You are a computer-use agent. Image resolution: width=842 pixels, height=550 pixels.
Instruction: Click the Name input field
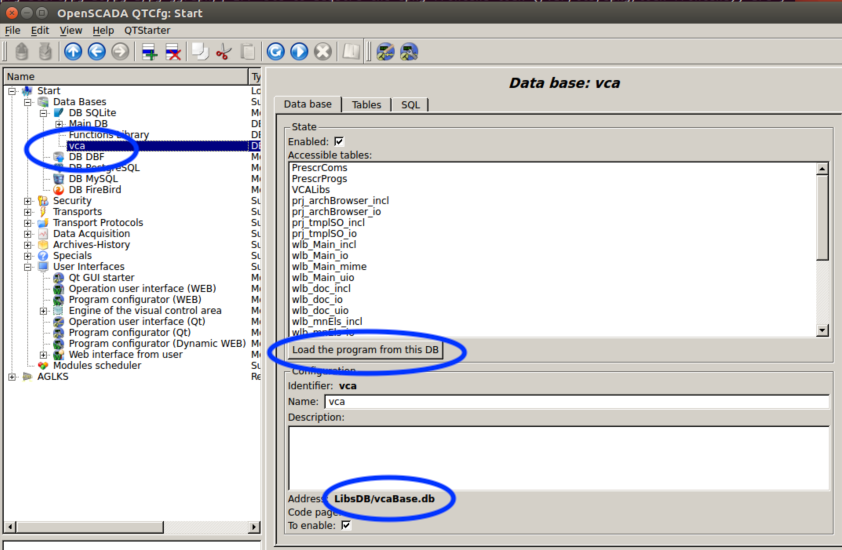(x=576, y=401)
